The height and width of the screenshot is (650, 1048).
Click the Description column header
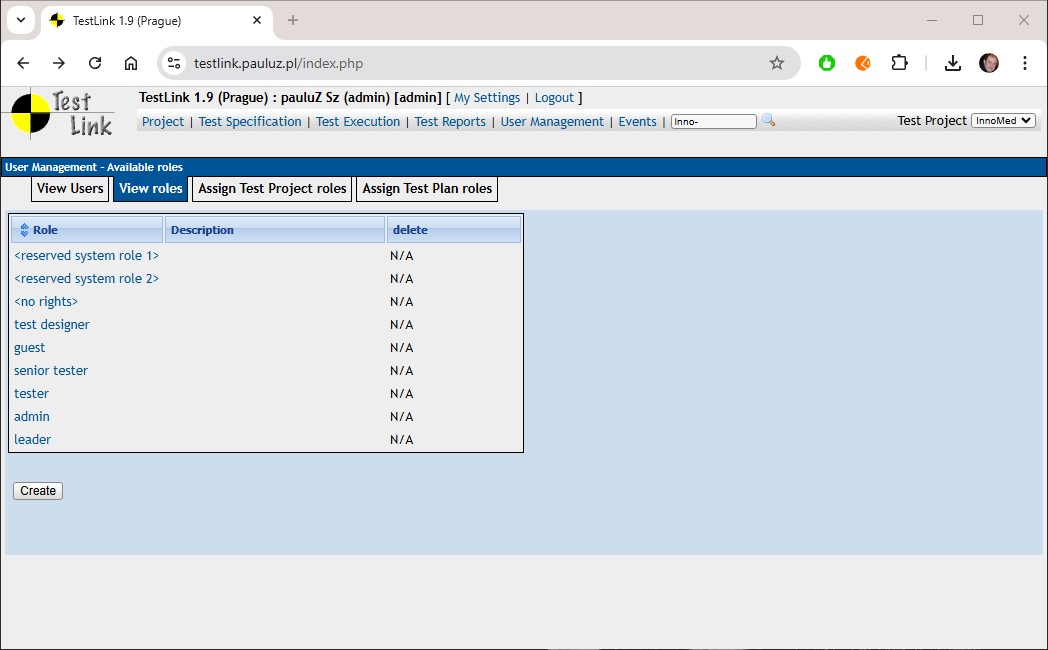[x=202, y=230]
